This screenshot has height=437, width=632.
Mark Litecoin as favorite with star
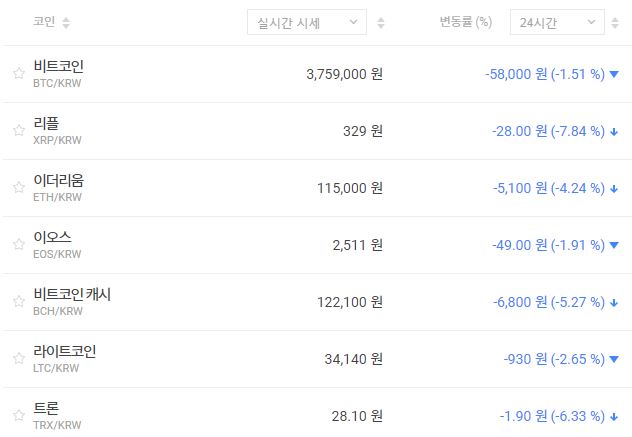click(18, 358)
